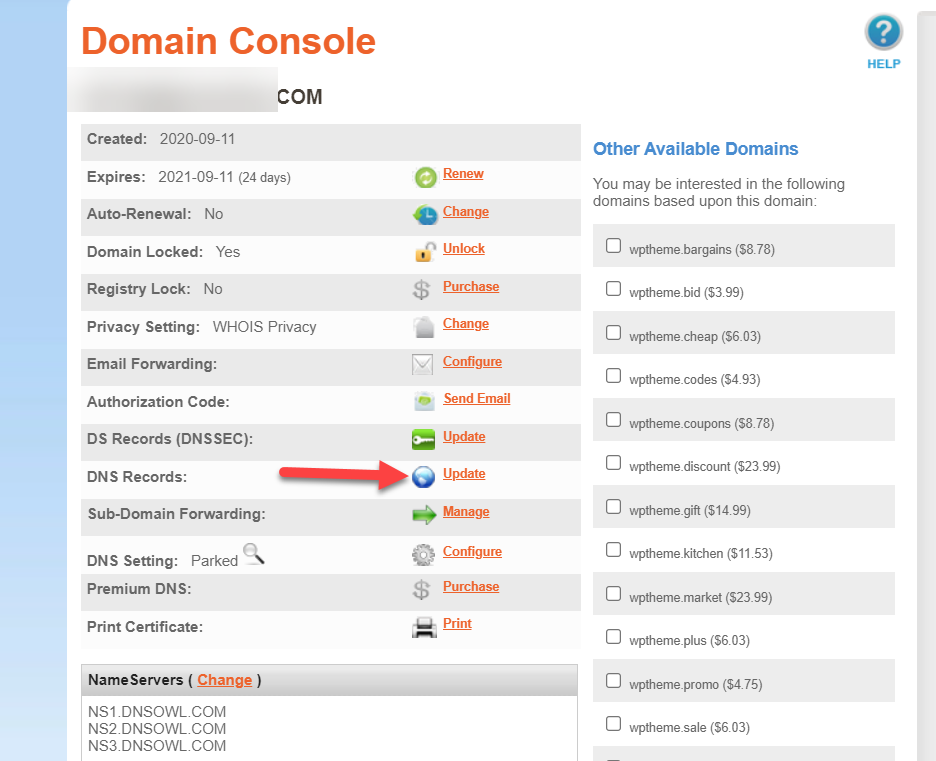Click the NS3.DNSOWL.COM nameserver text
936x761 pixels.
(157, 746)
